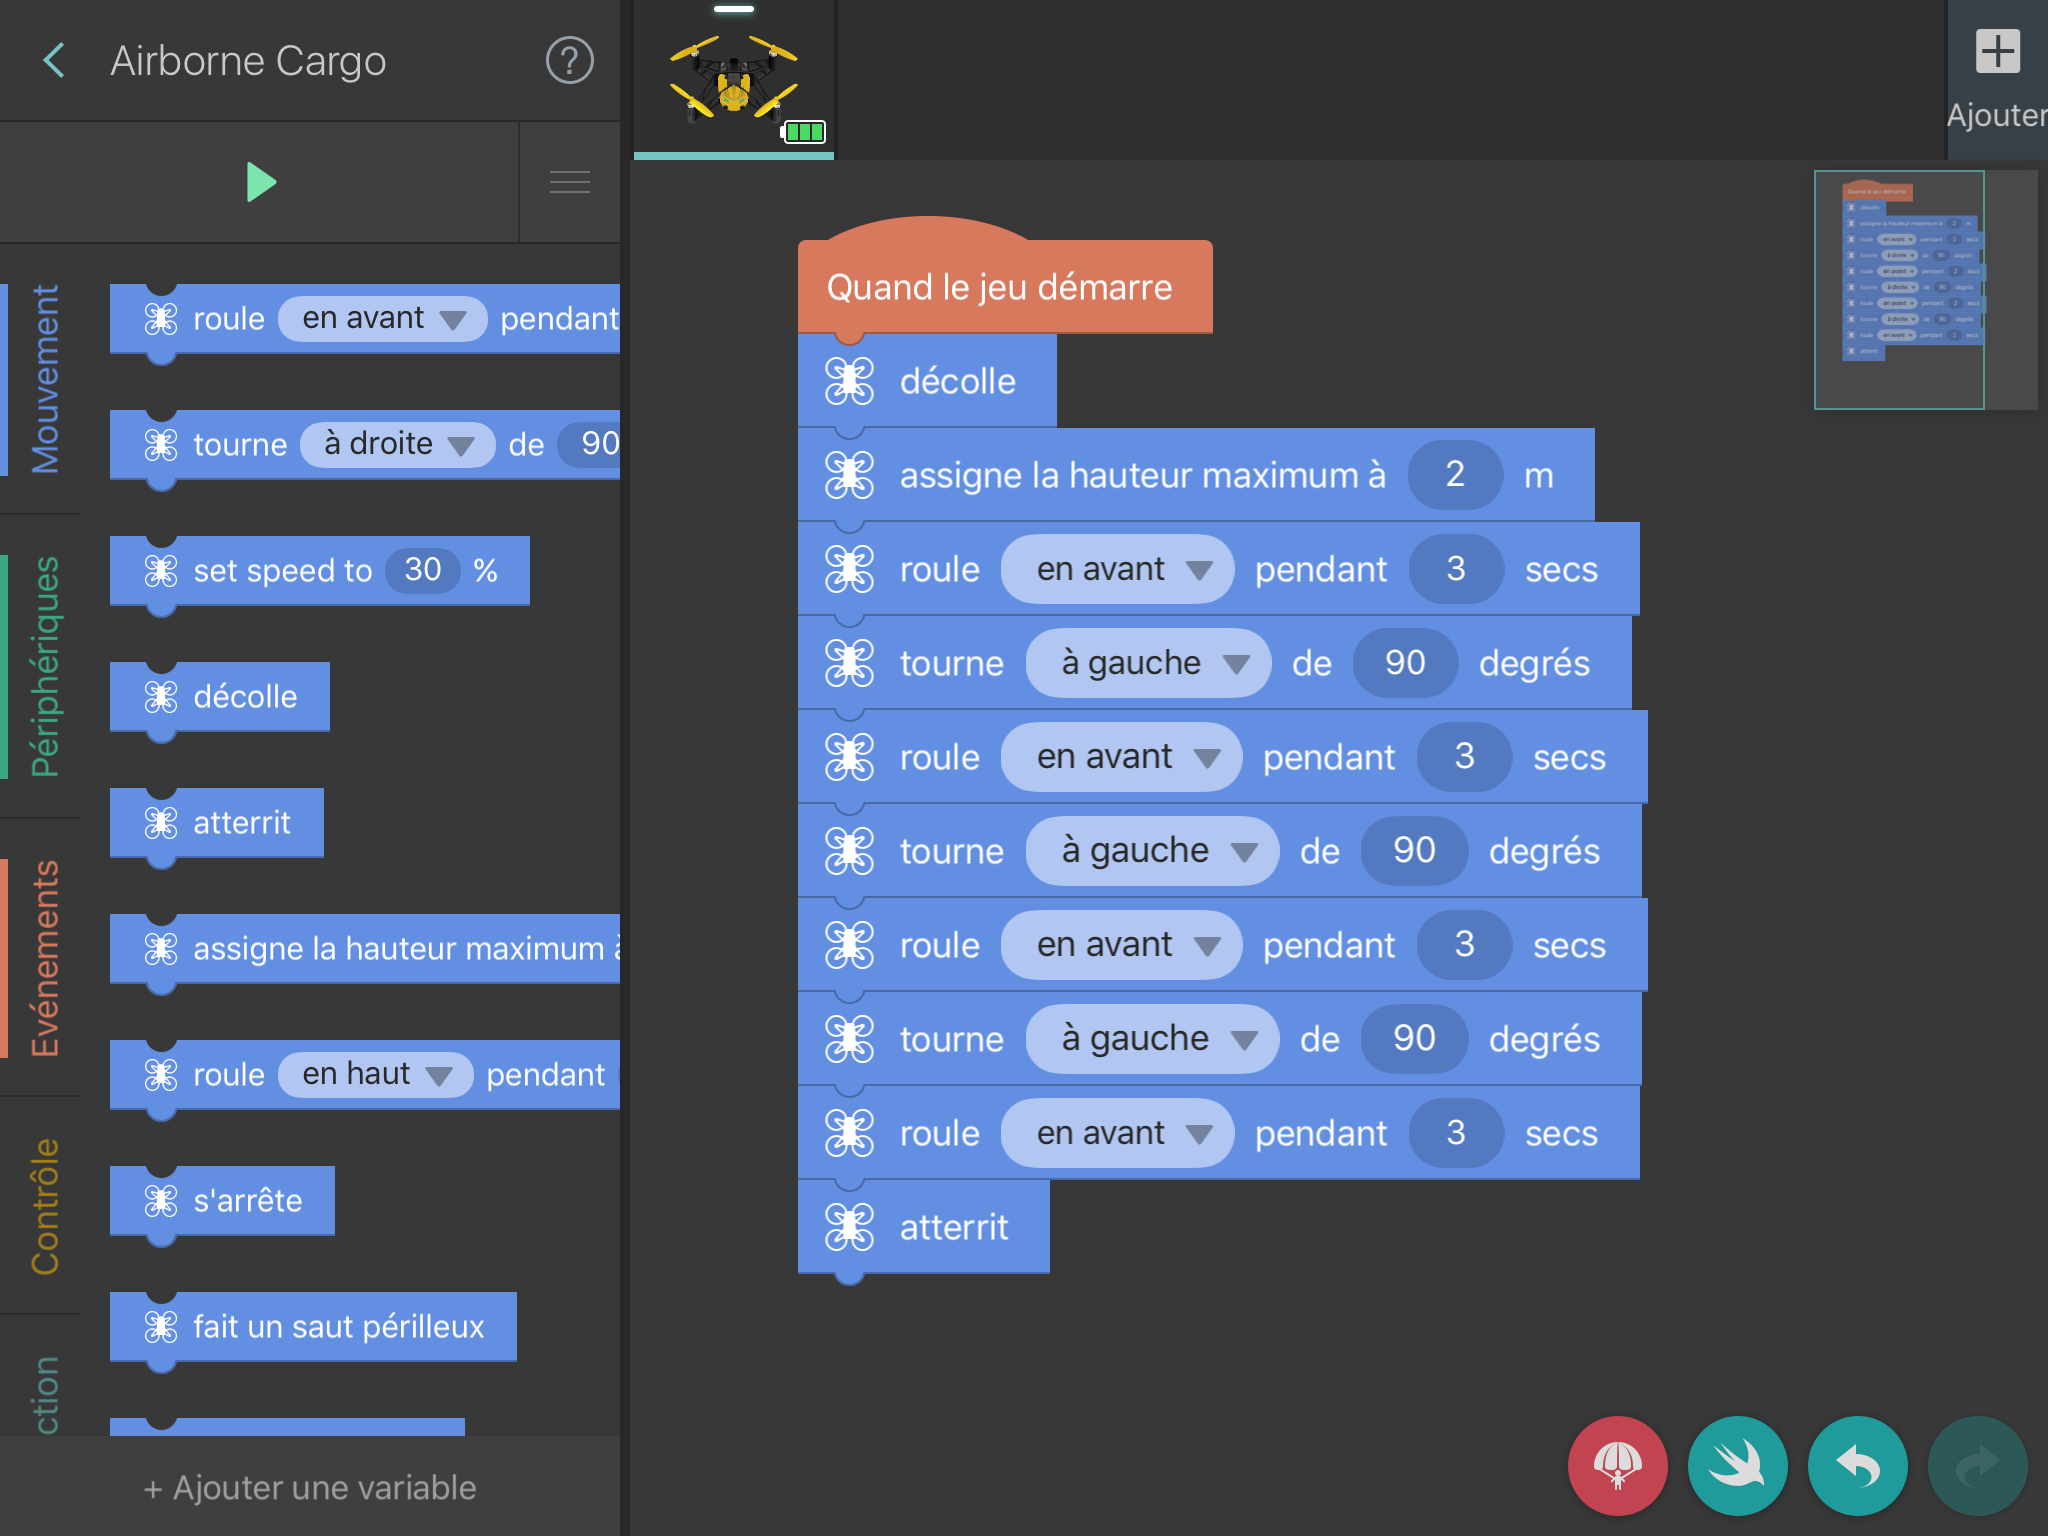The height and width of the screenshot is (1536, 2048).
Task: Open the hamburger menu beside play
Action: click(x=569, y=182)
